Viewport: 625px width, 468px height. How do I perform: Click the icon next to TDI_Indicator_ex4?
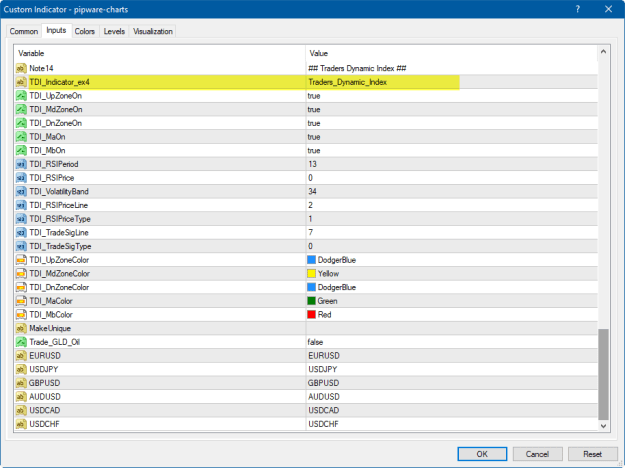pyautogui.click(x=21, y=82)
